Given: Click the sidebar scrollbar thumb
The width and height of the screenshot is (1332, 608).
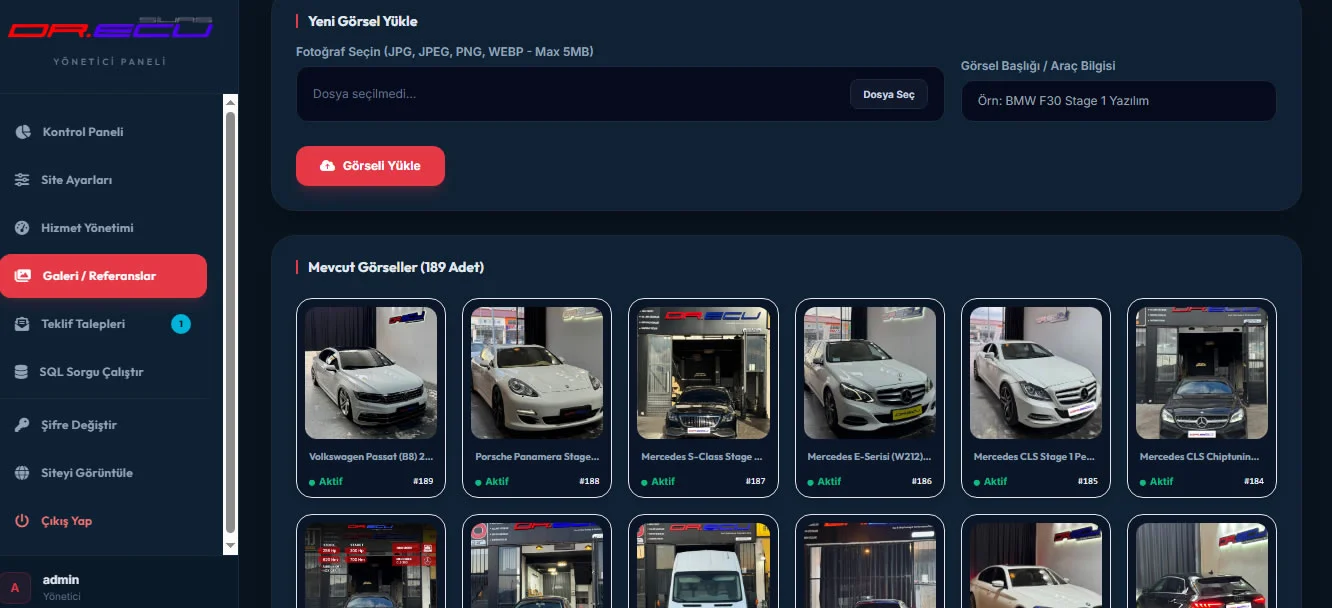Looking at the screenshot, I should [x=230, y=322].
